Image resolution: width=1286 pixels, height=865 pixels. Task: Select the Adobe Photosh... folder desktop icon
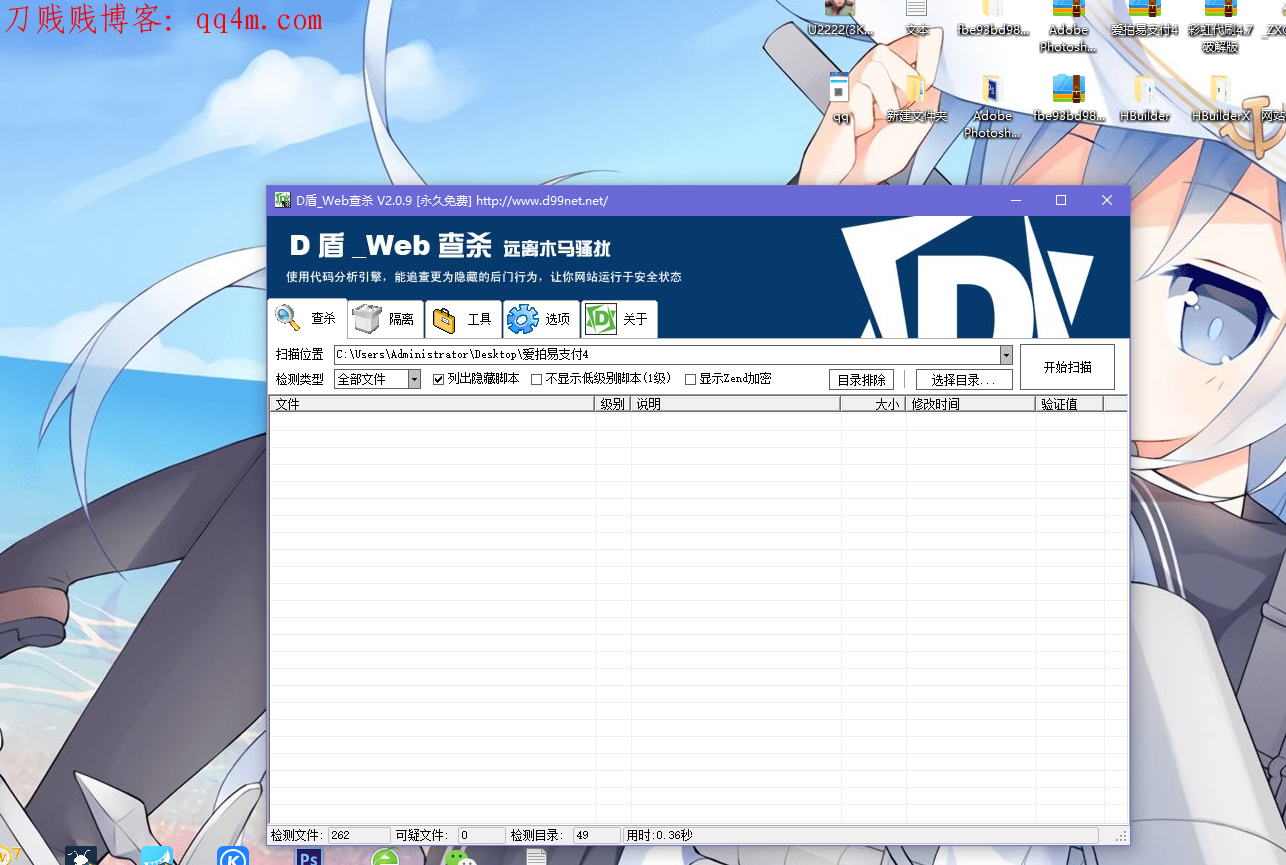(992, 105)
